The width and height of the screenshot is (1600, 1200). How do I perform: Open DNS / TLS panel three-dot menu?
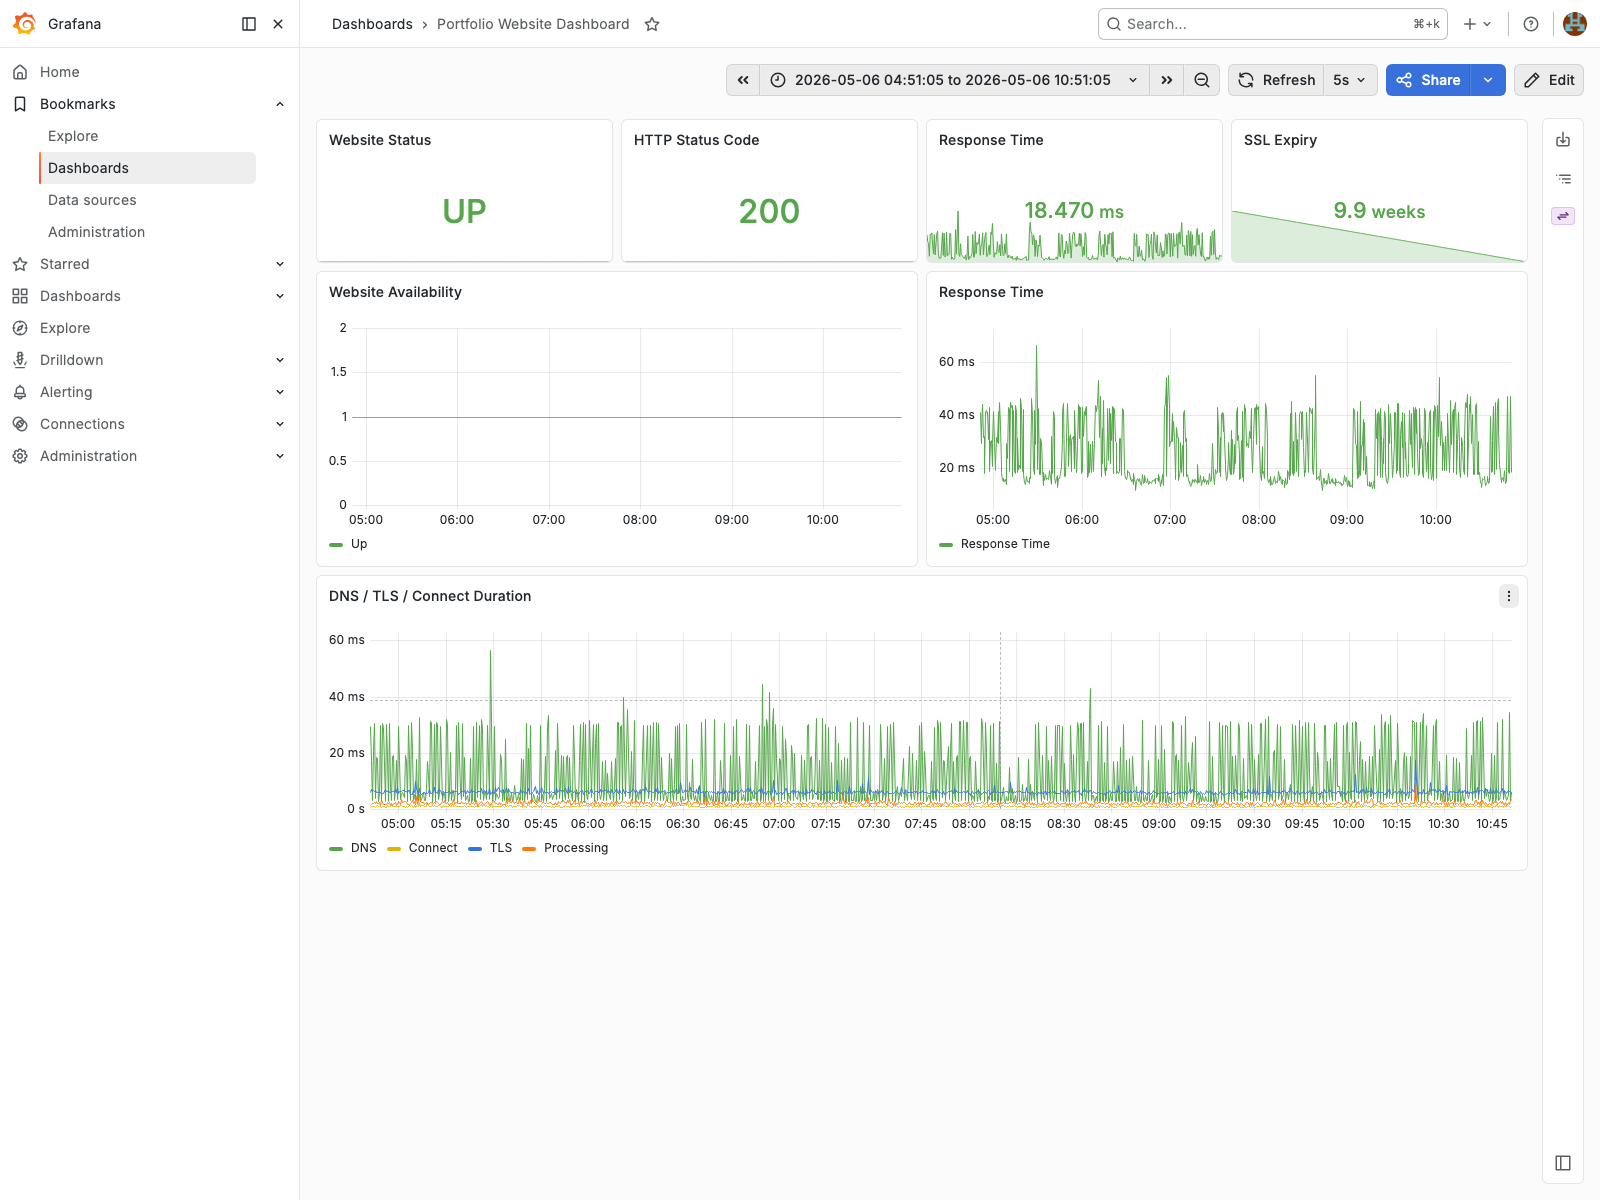[1509, 596]
